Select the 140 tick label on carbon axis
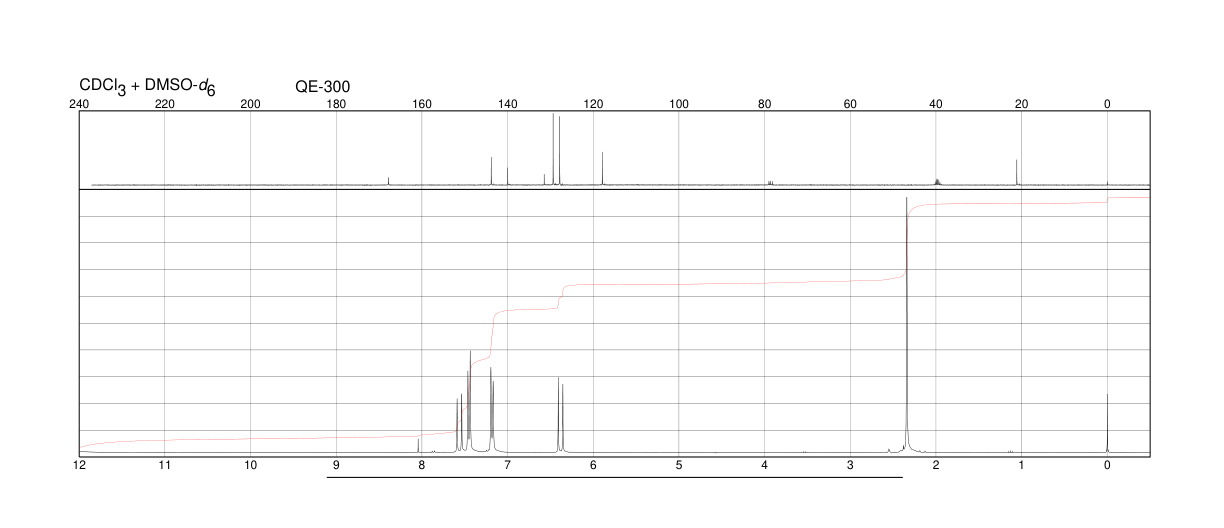1224x528 pixels. (x=507, y=104)
